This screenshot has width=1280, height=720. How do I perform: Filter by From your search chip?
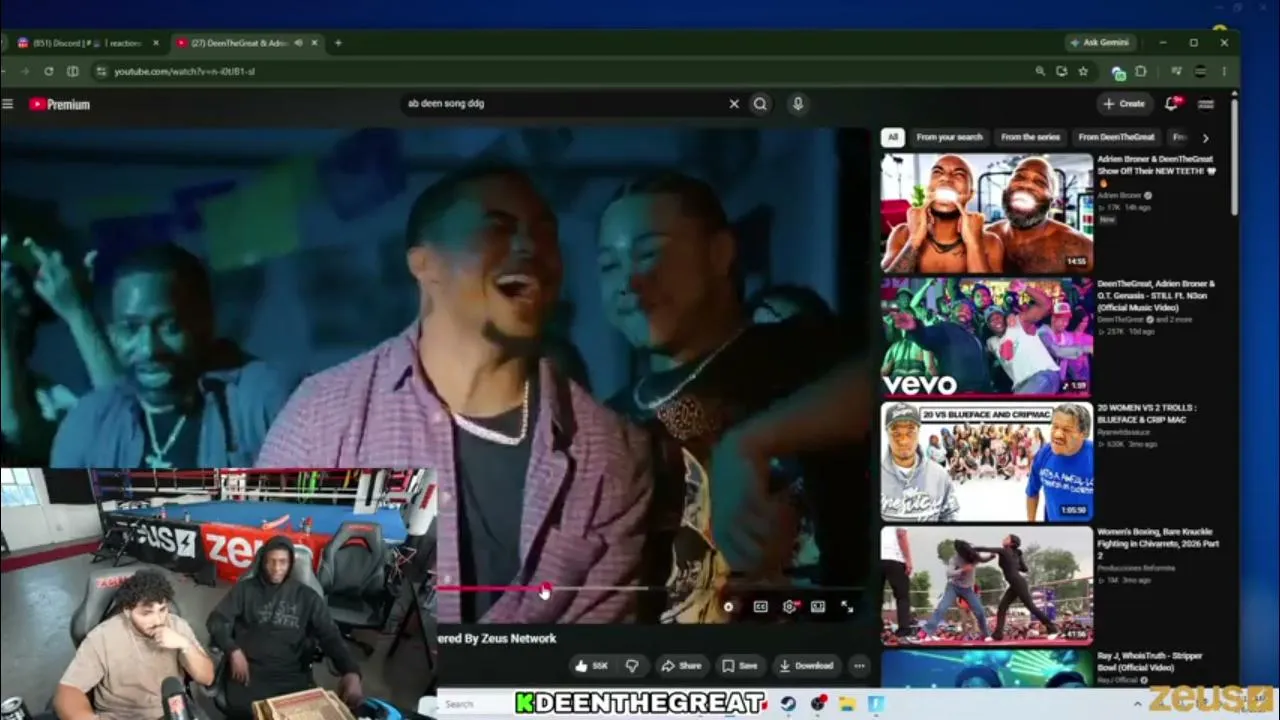point(950,137)
